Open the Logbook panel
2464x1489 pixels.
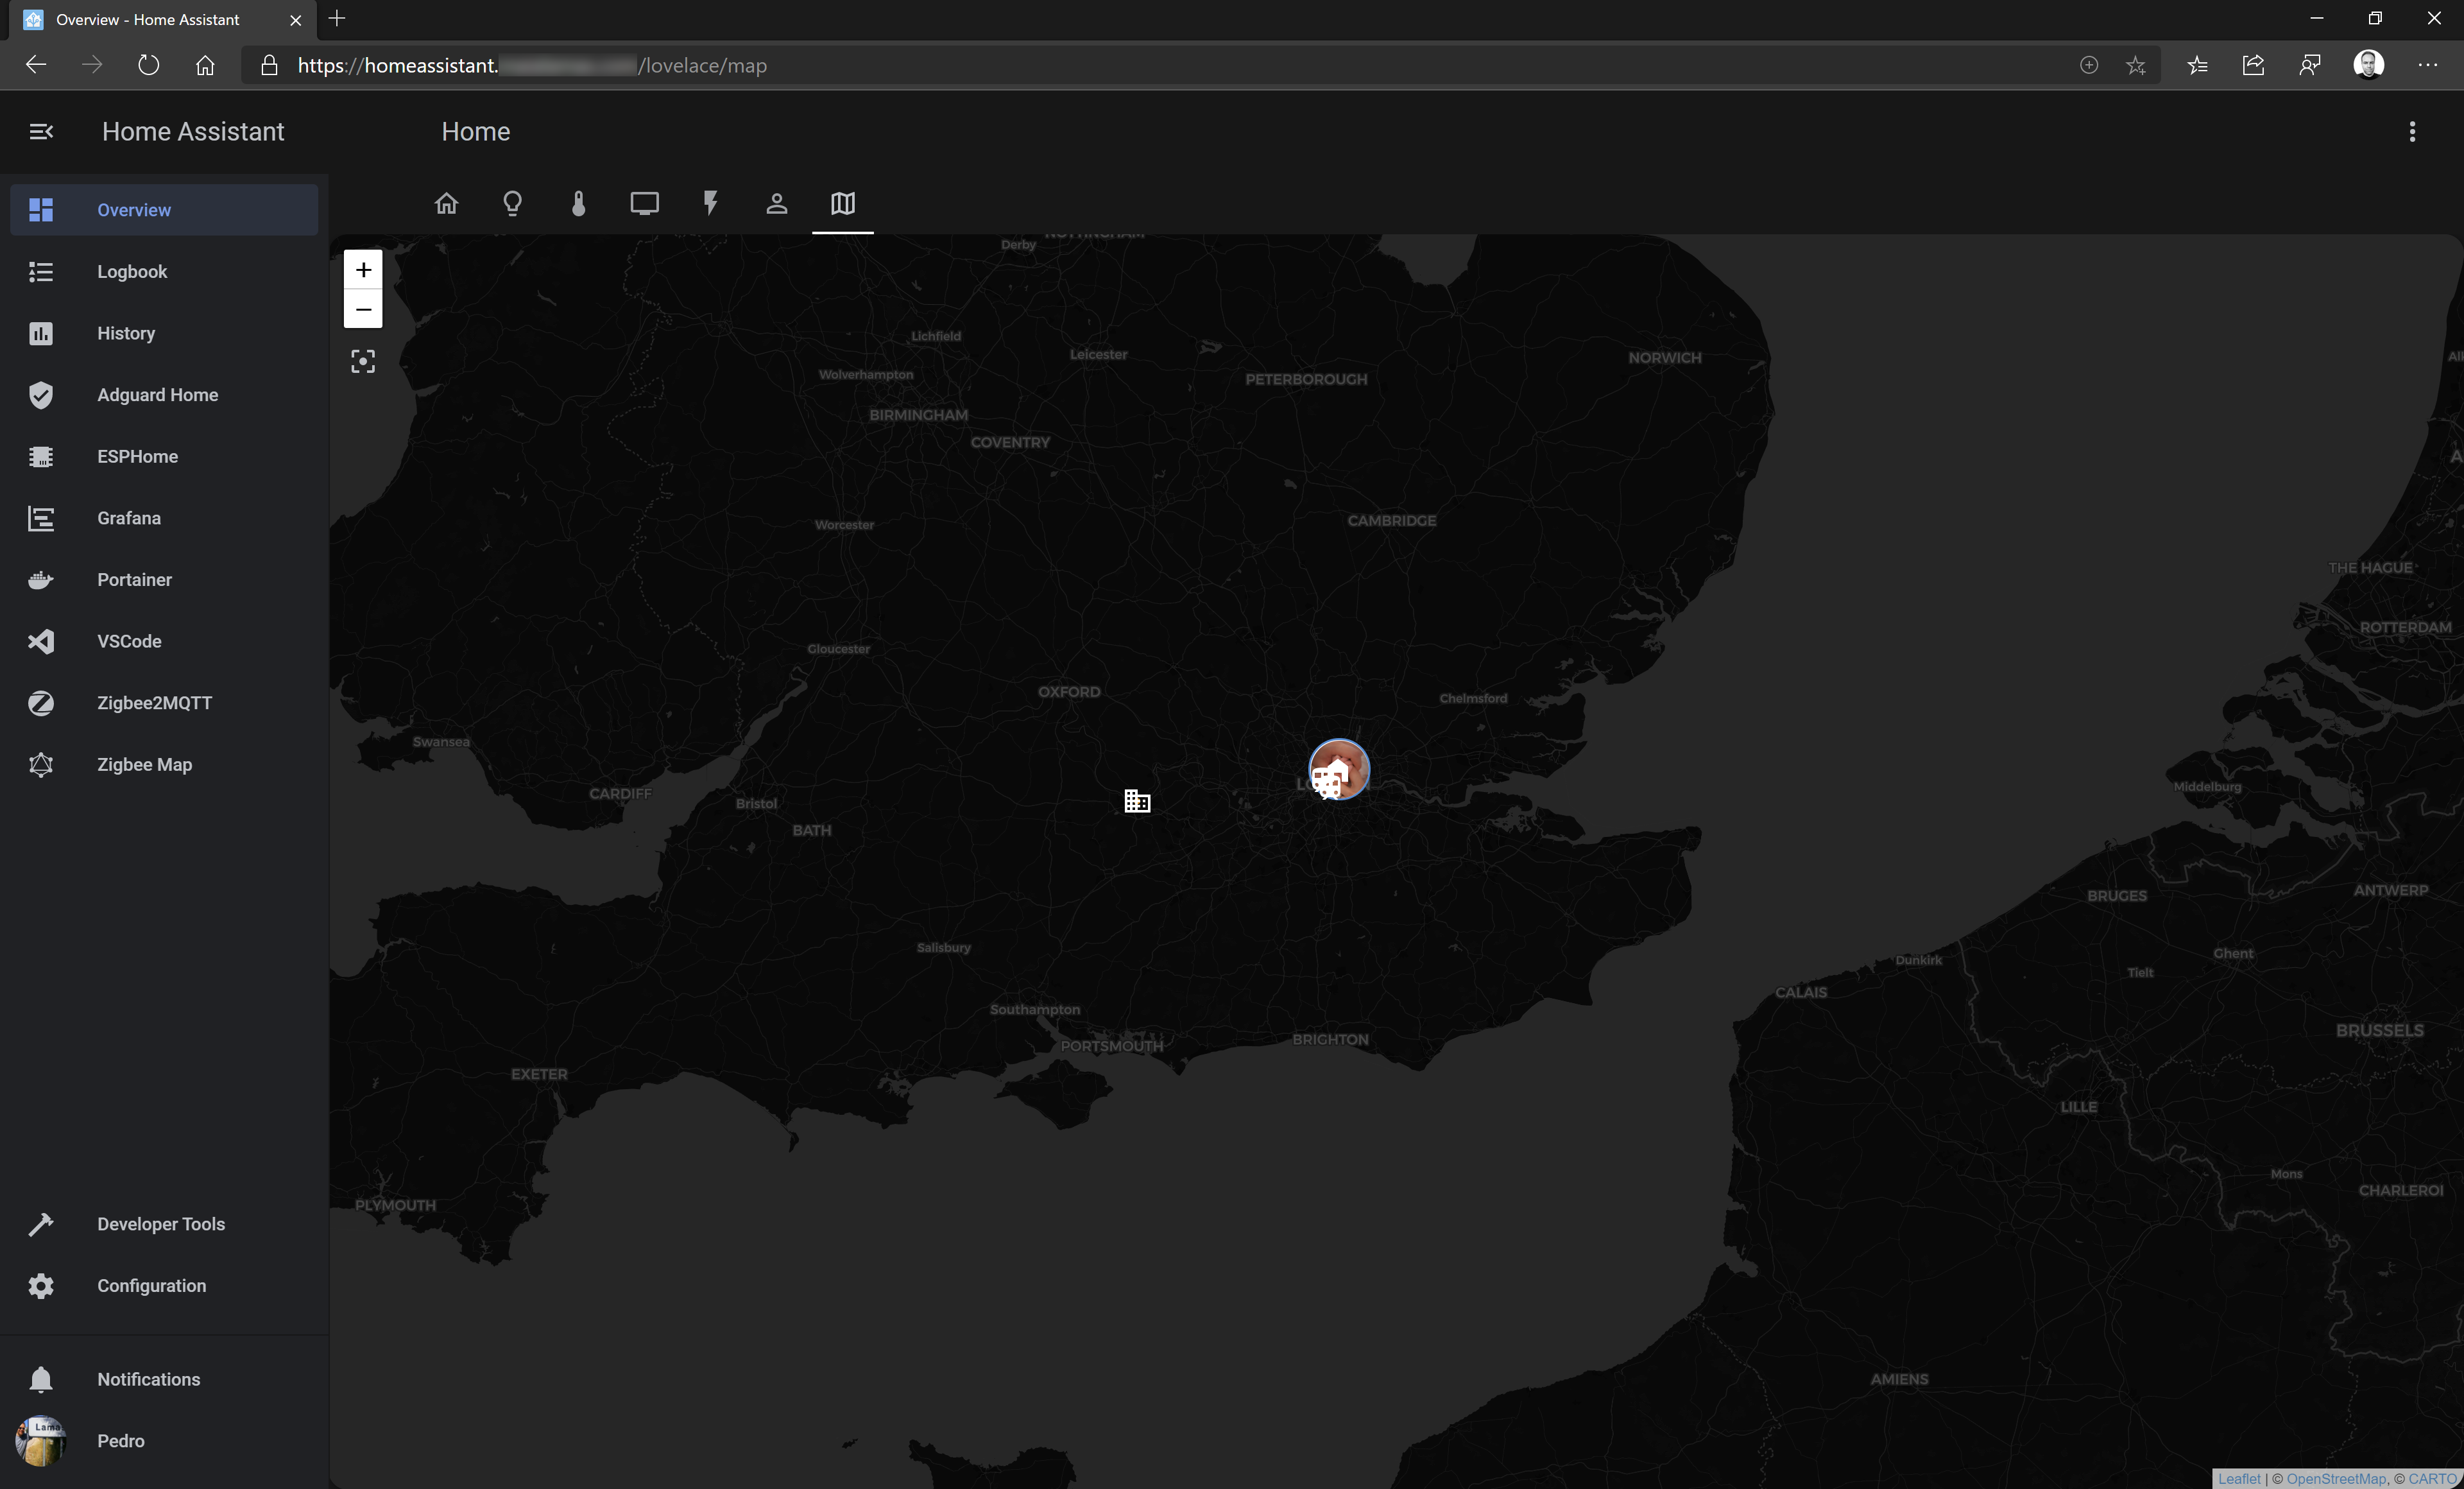click(132, 272)
